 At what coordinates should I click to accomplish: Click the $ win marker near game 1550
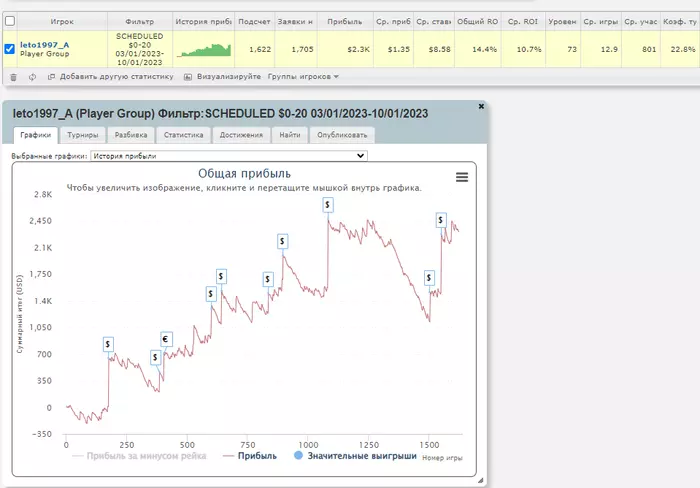441,220
